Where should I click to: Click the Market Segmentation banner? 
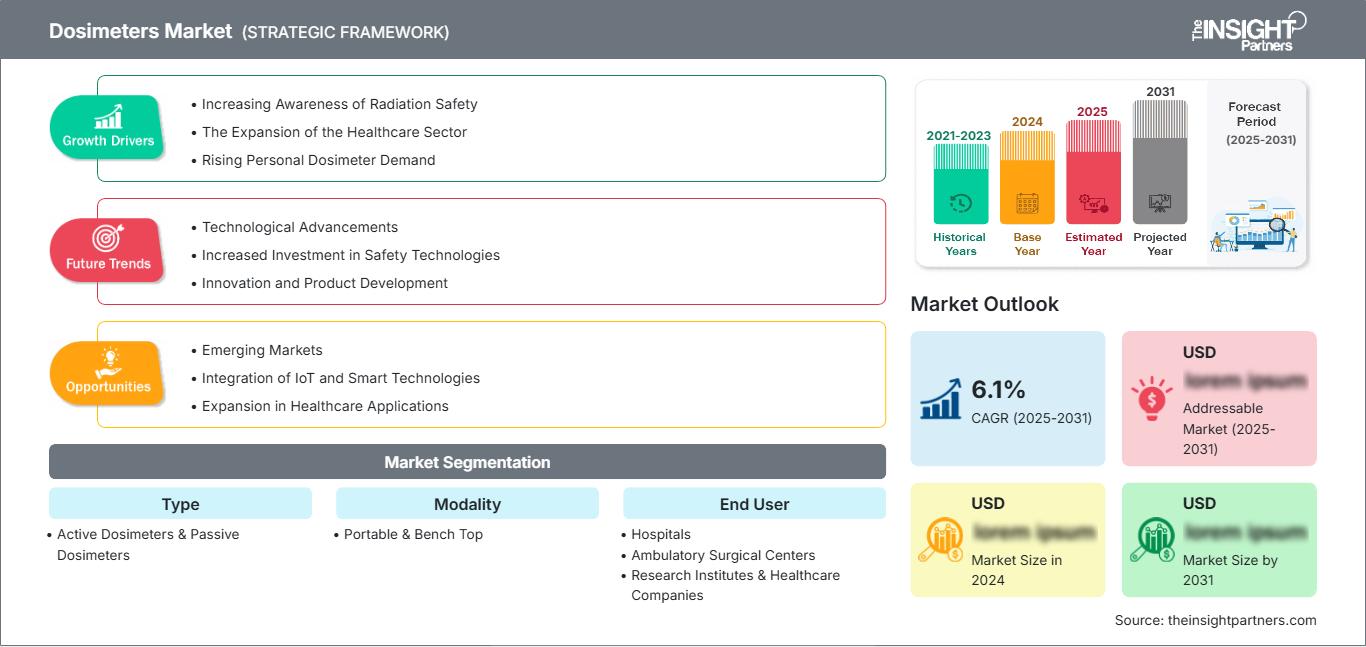coord(467,462)
